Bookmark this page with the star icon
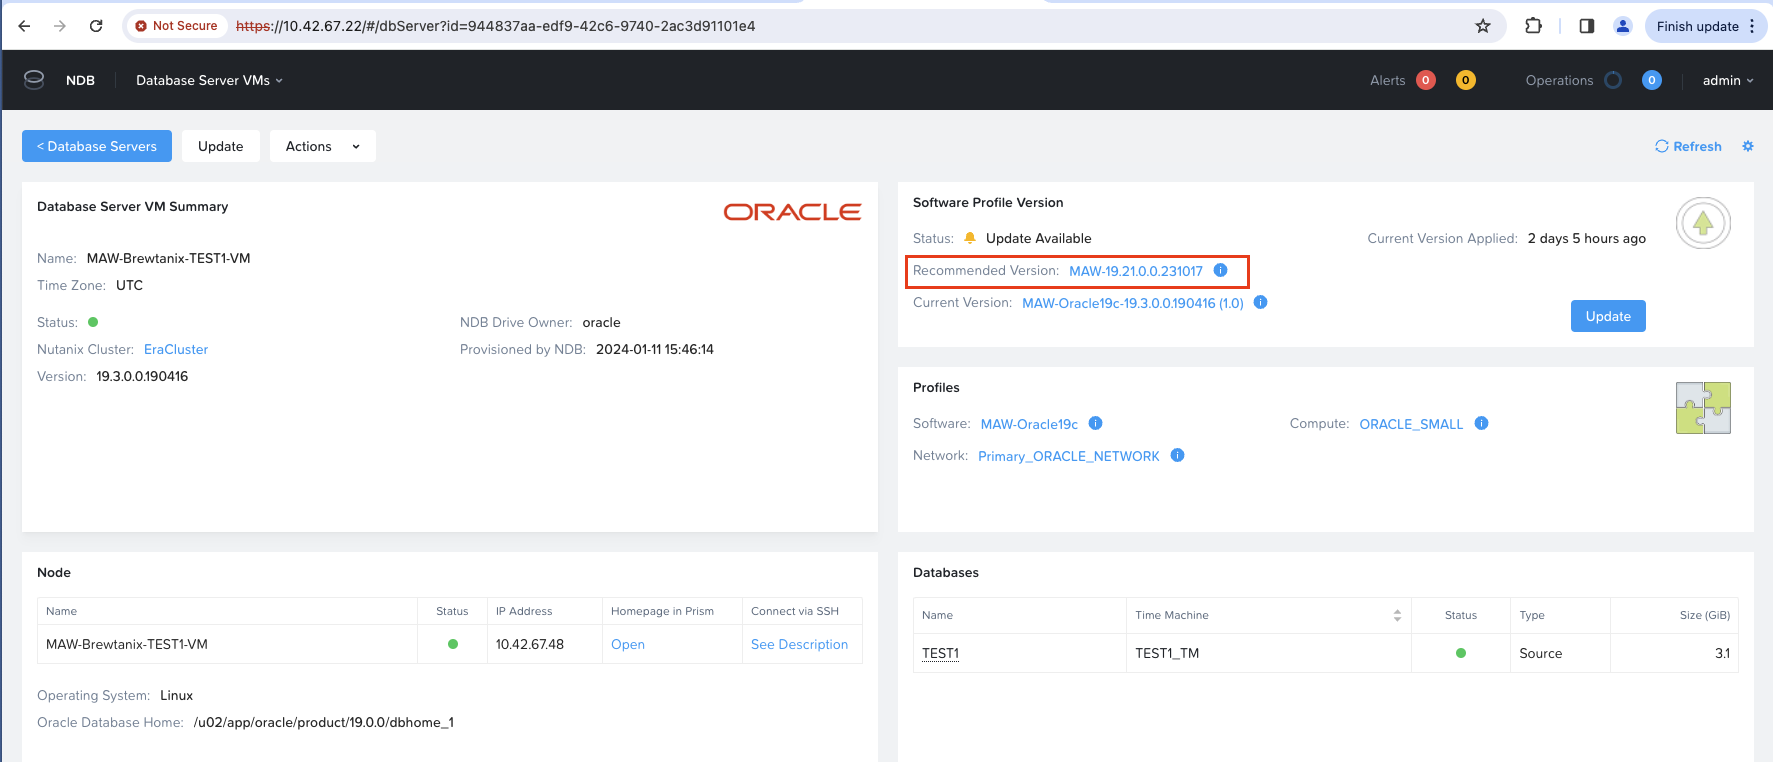This screenshot has width=1773, height=762. [1482, 26]
